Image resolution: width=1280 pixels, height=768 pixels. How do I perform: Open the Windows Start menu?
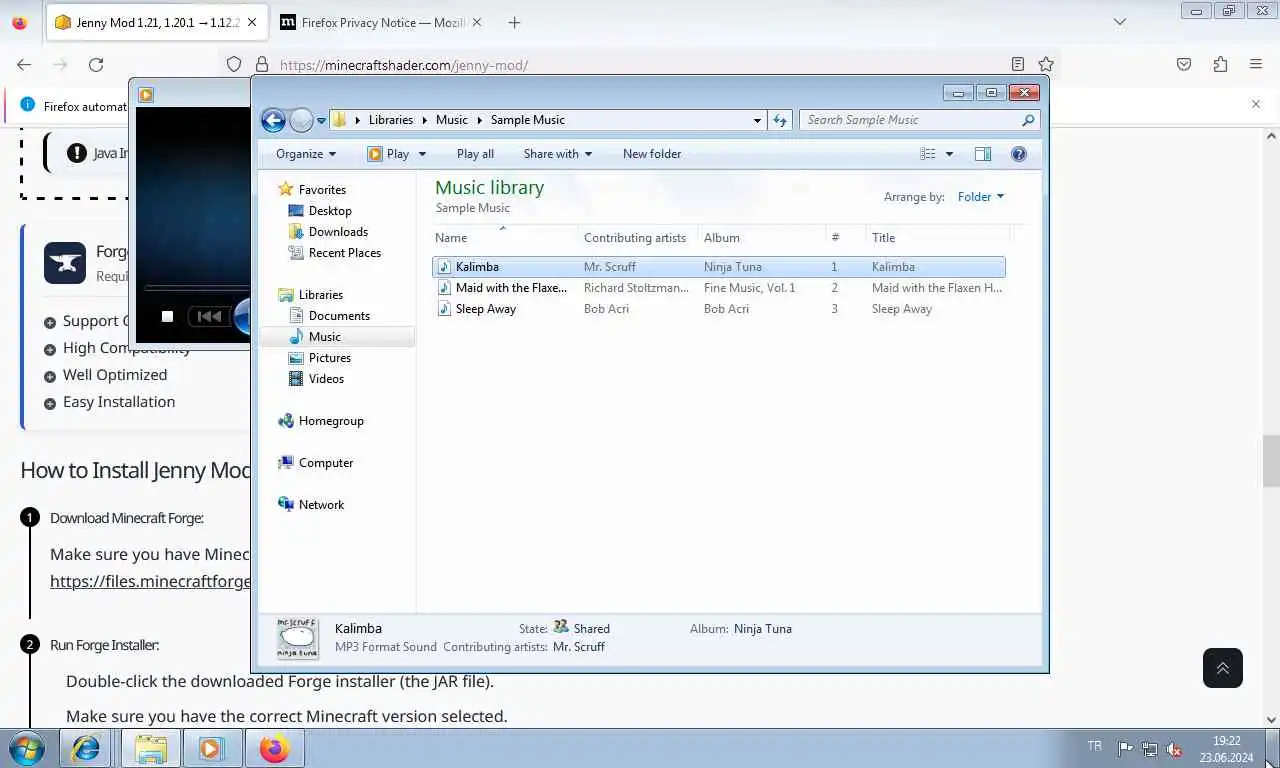click(26, 748)
